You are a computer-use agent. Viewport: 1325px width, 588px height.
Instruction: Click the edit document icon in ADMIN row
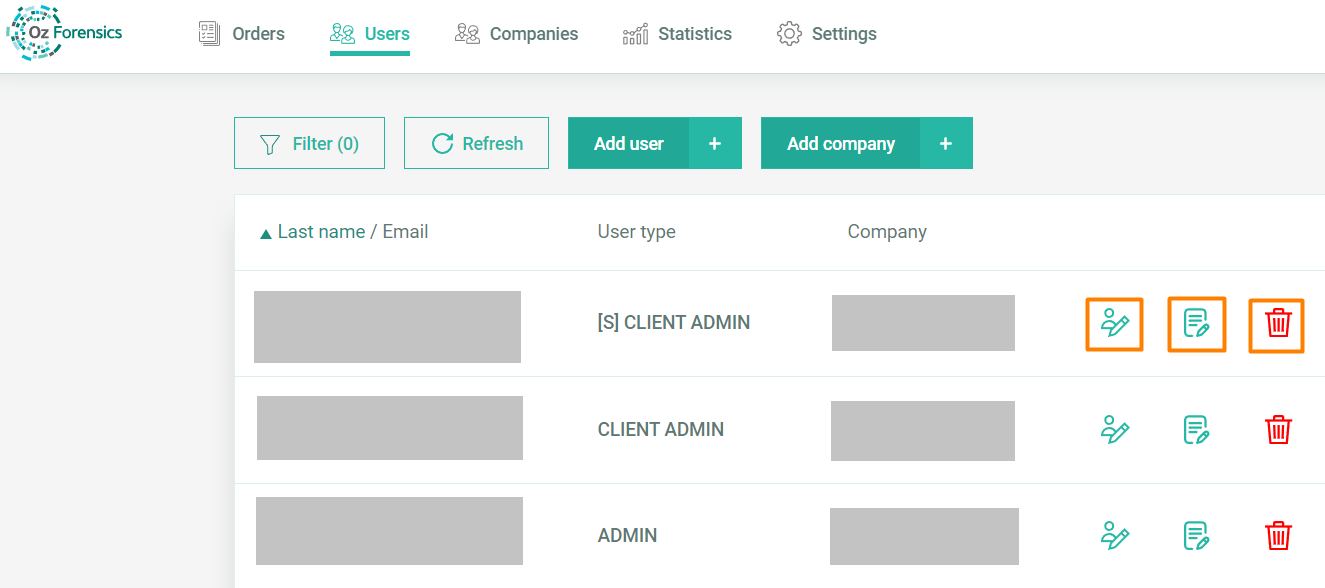coord(1196,536)
